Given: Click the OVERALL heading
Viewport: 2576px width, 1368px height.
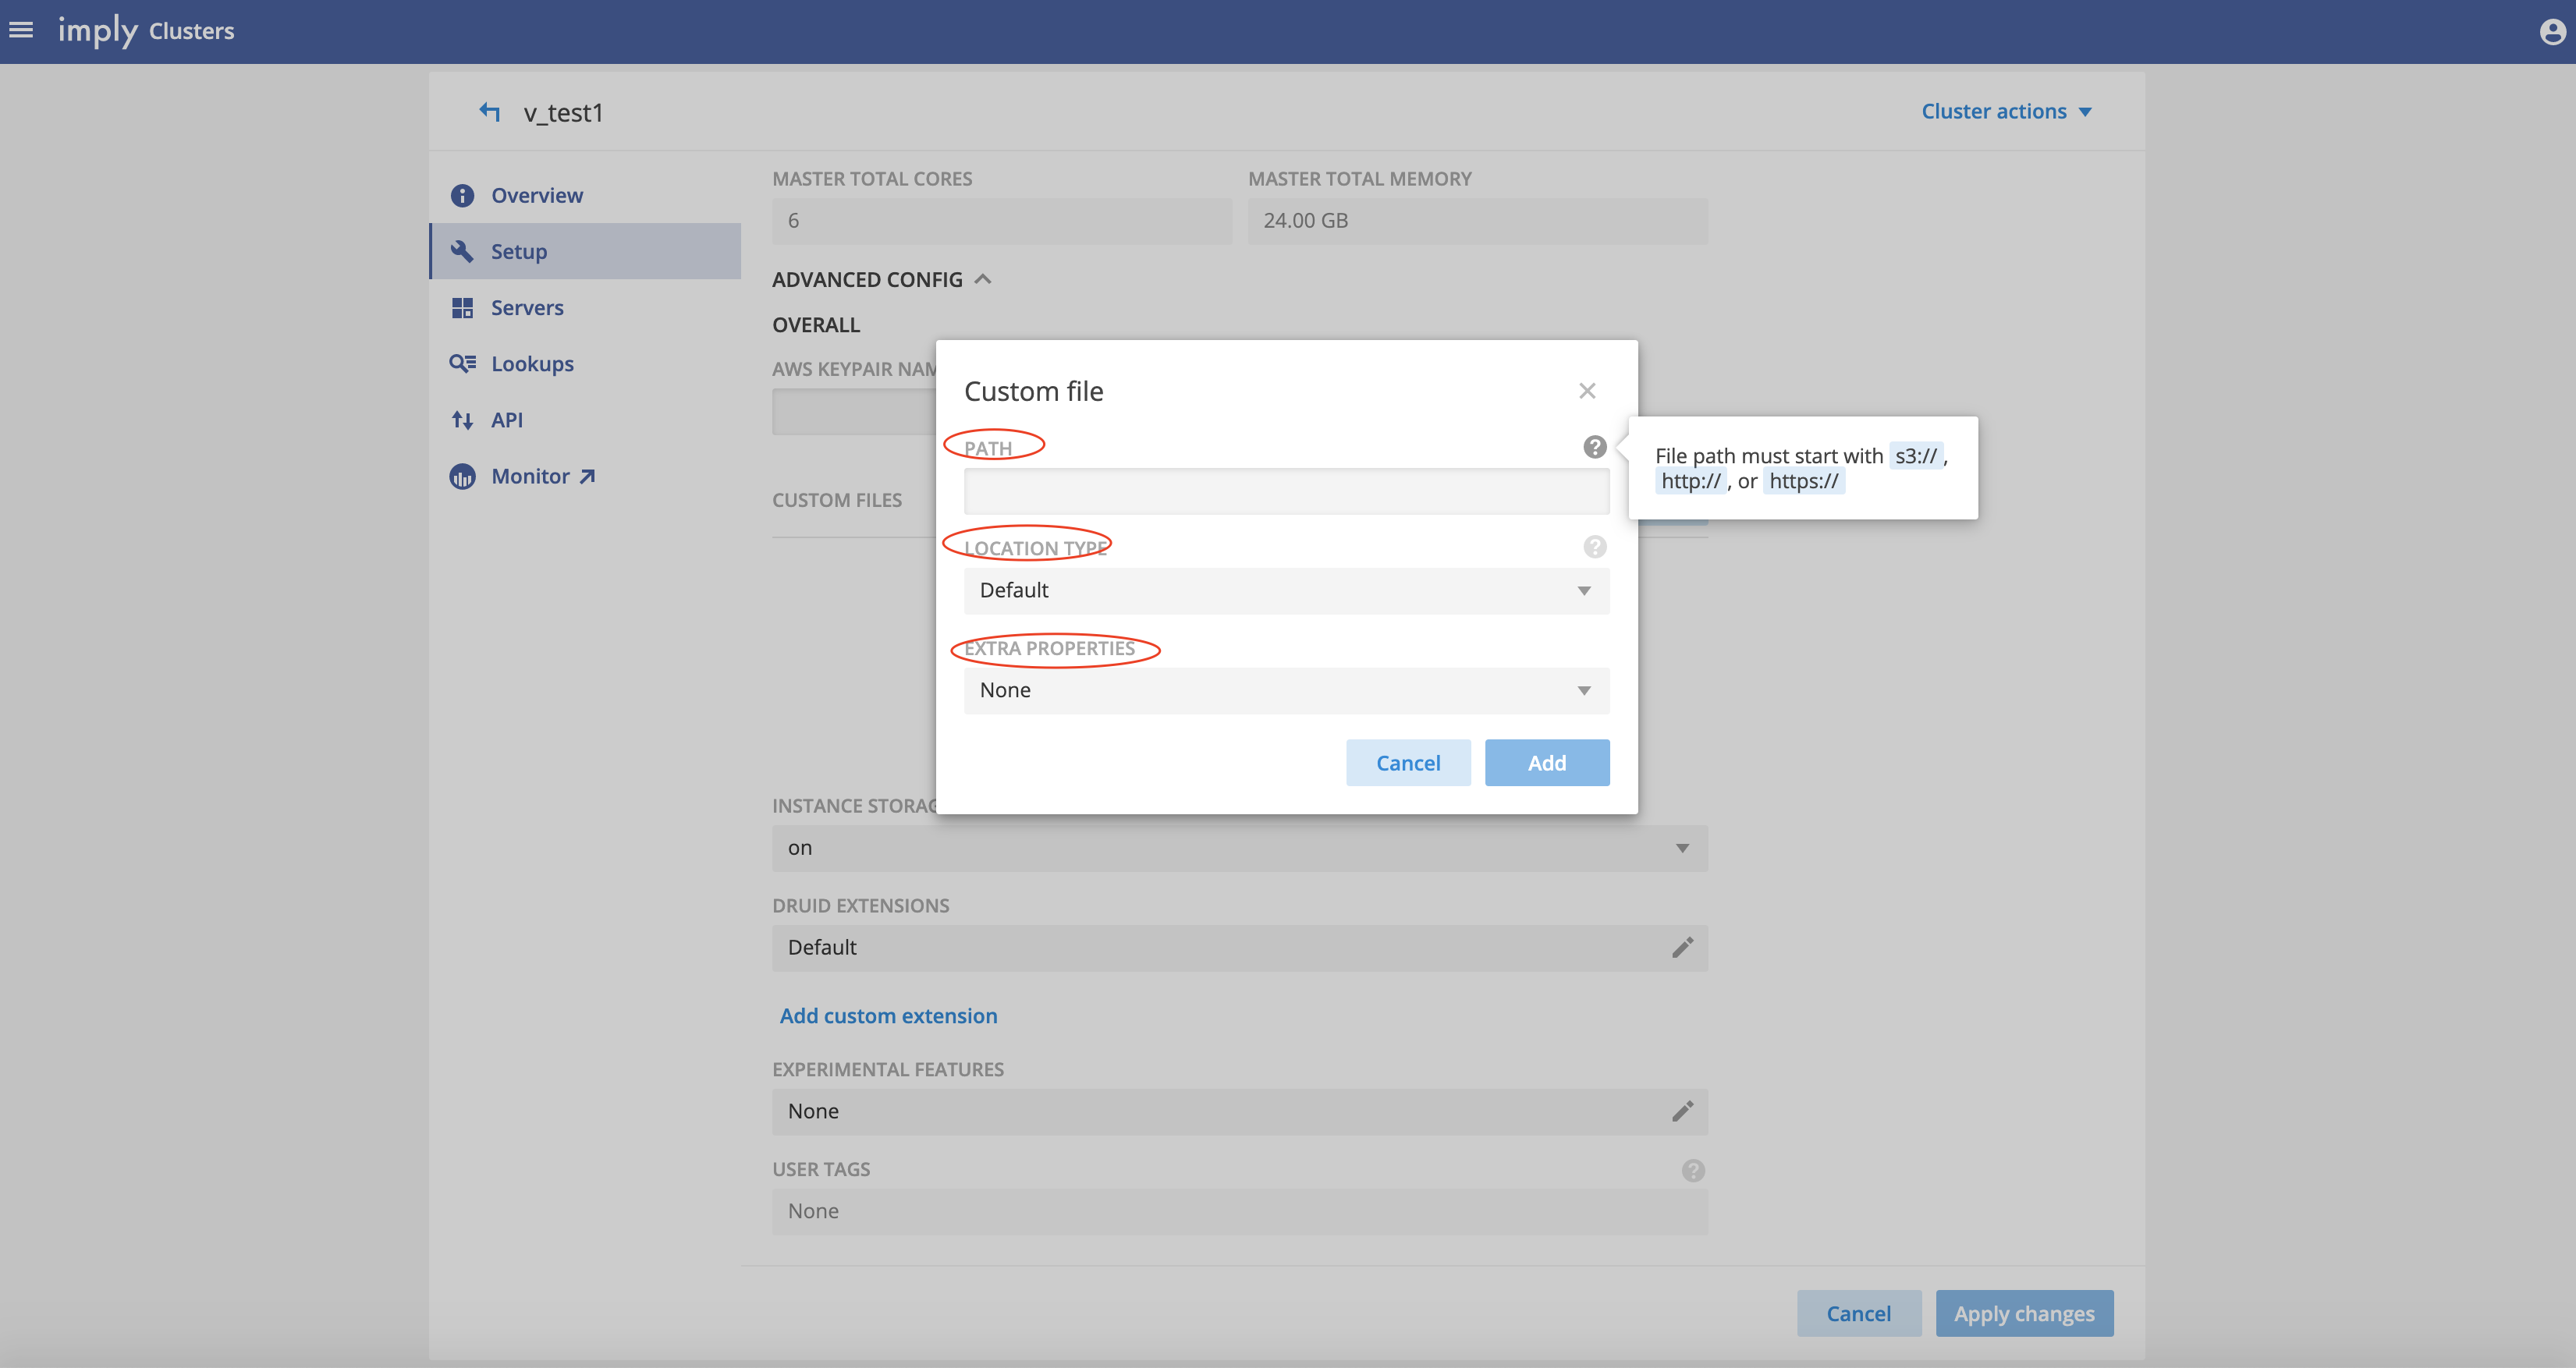Looking at the screenshot, I should [816, 325].
